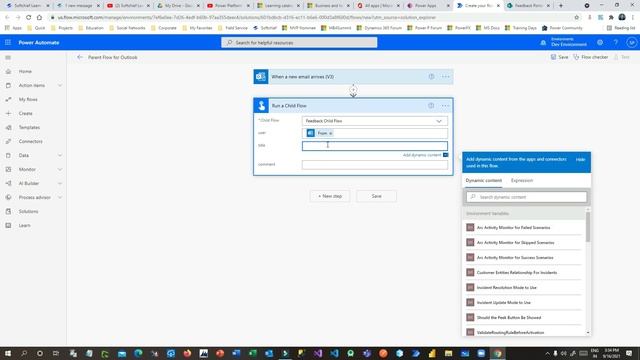Click the AI Builder icon in sidebar

(8, 183)
